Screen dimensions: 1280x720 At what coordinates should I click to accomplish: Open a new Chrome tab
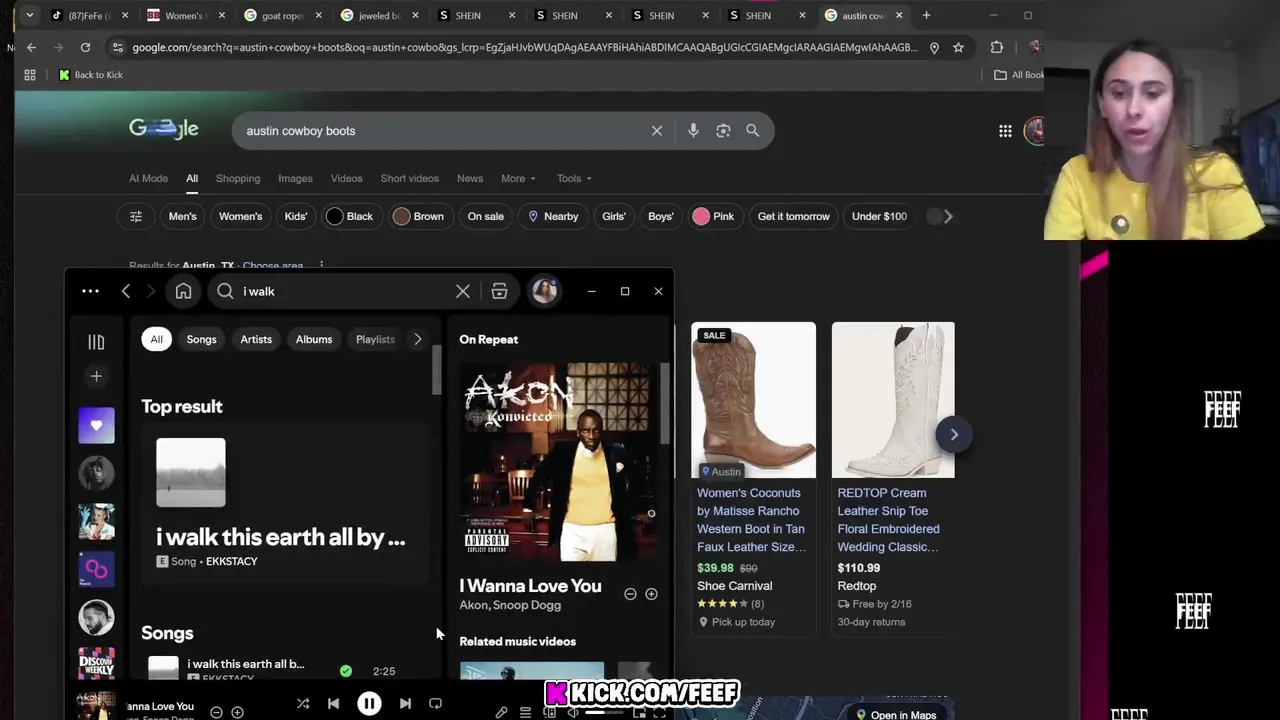[926, 15]
